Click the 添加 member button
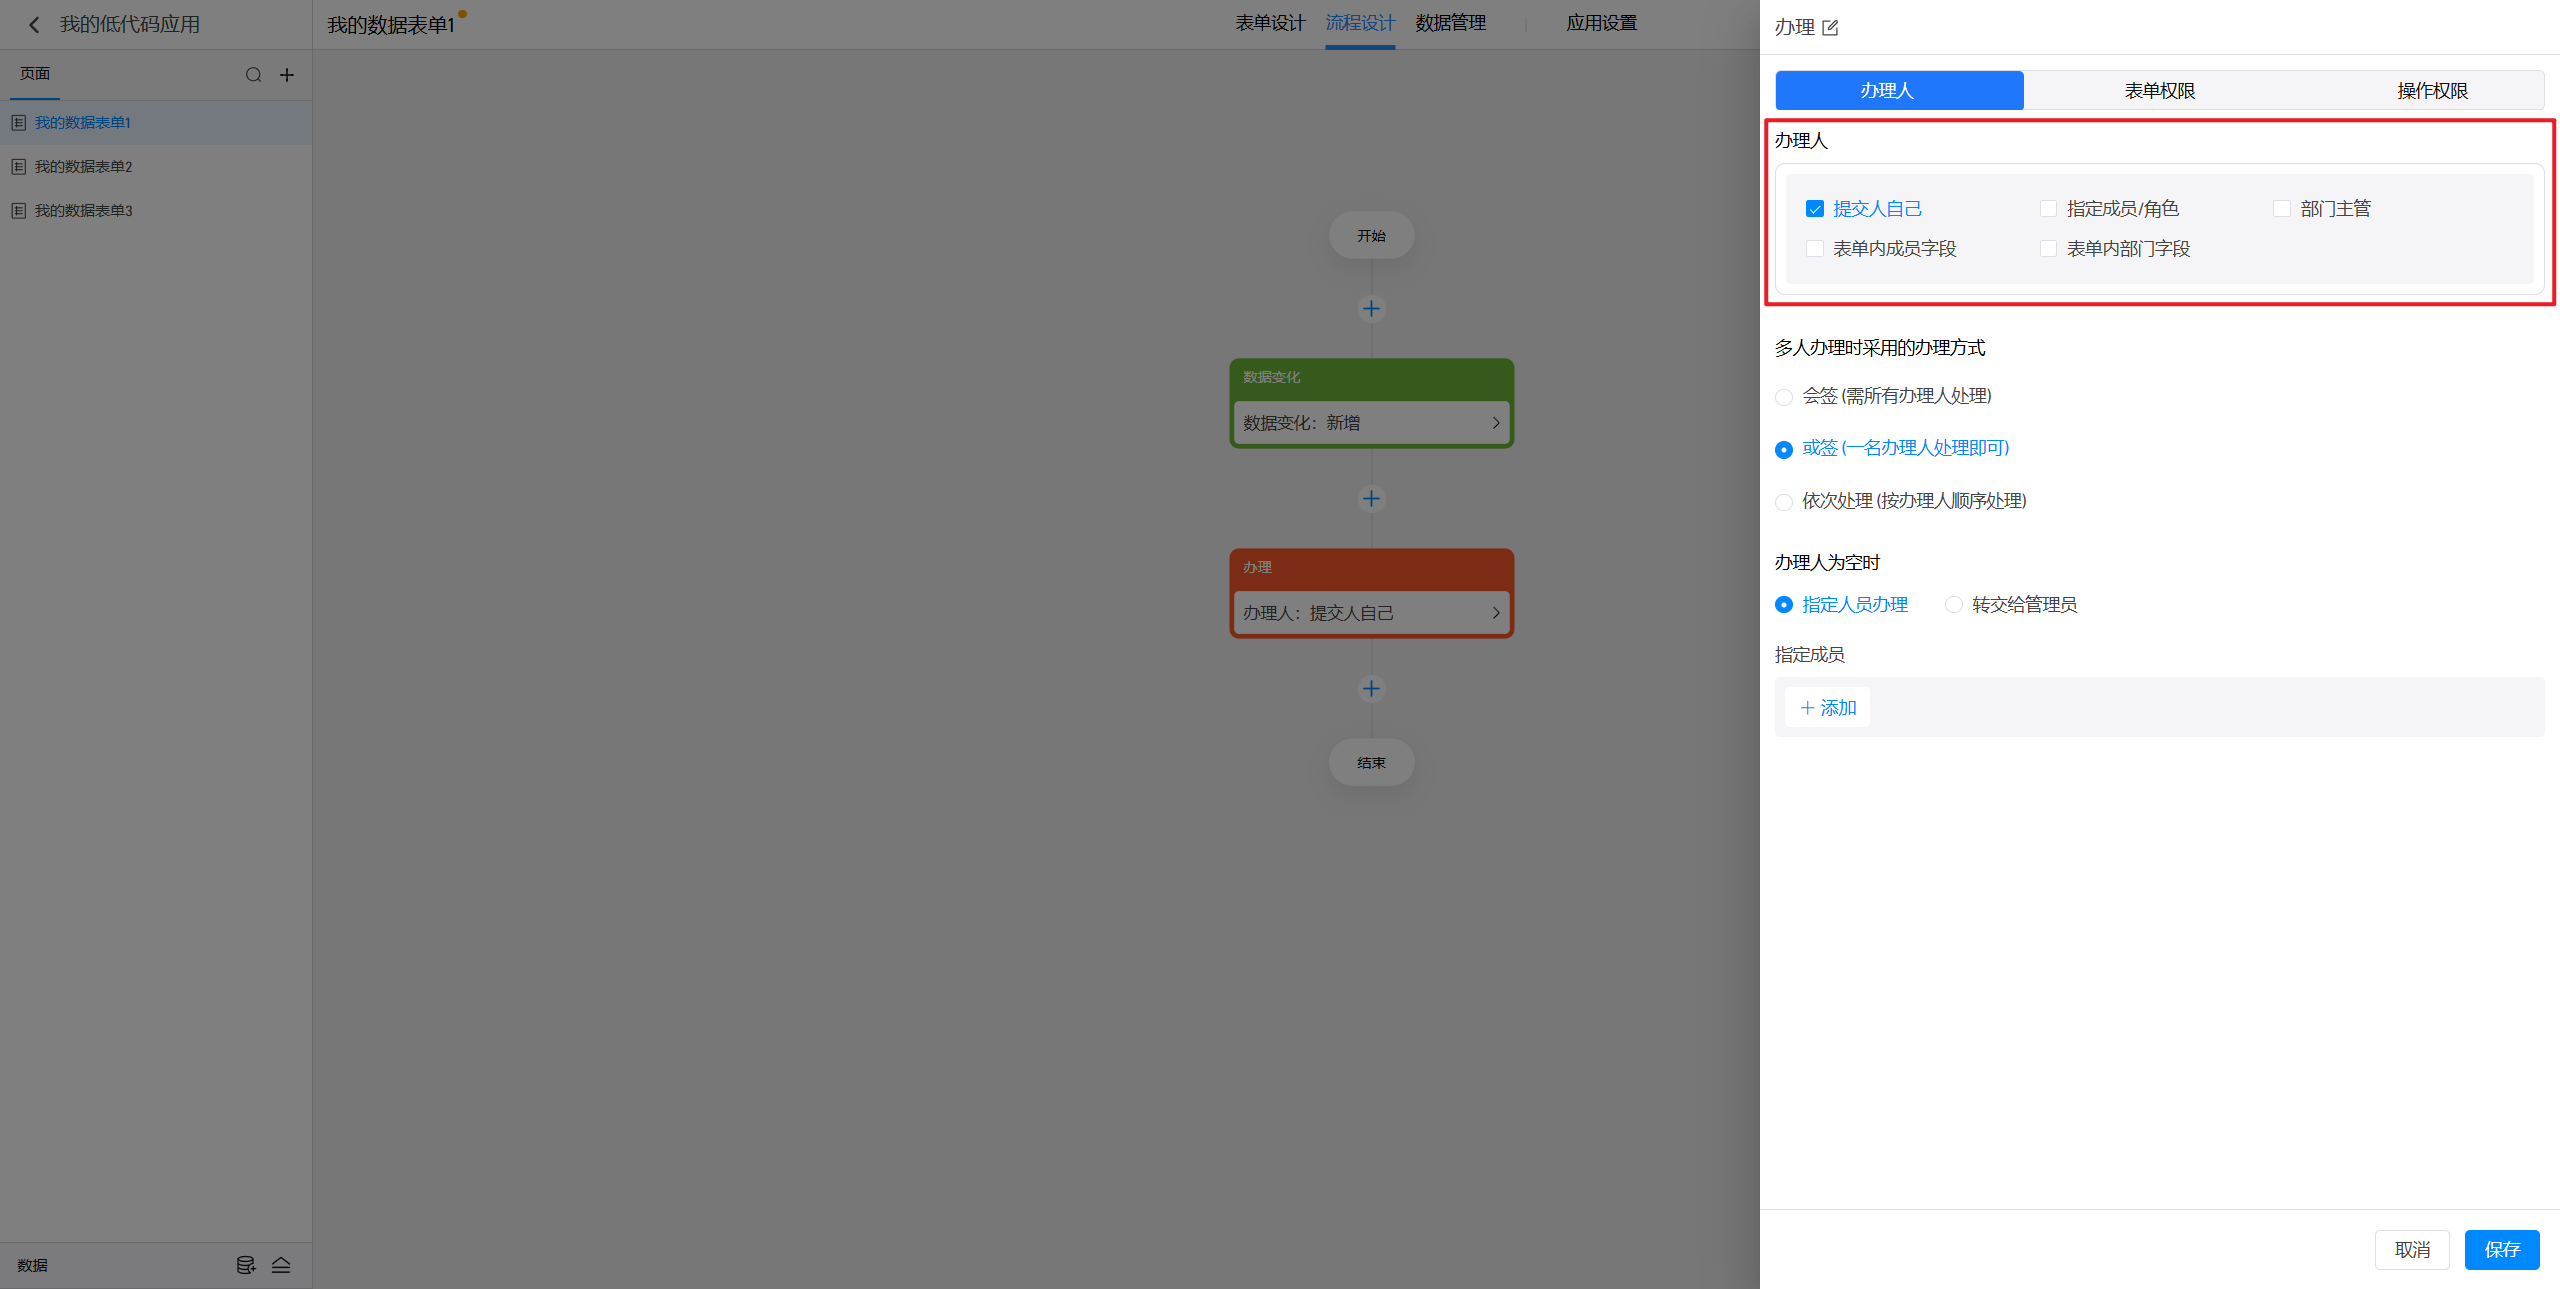The height and width of the screenshot is (1289, 2560). pyautogui.click(x=1827, y=708)
